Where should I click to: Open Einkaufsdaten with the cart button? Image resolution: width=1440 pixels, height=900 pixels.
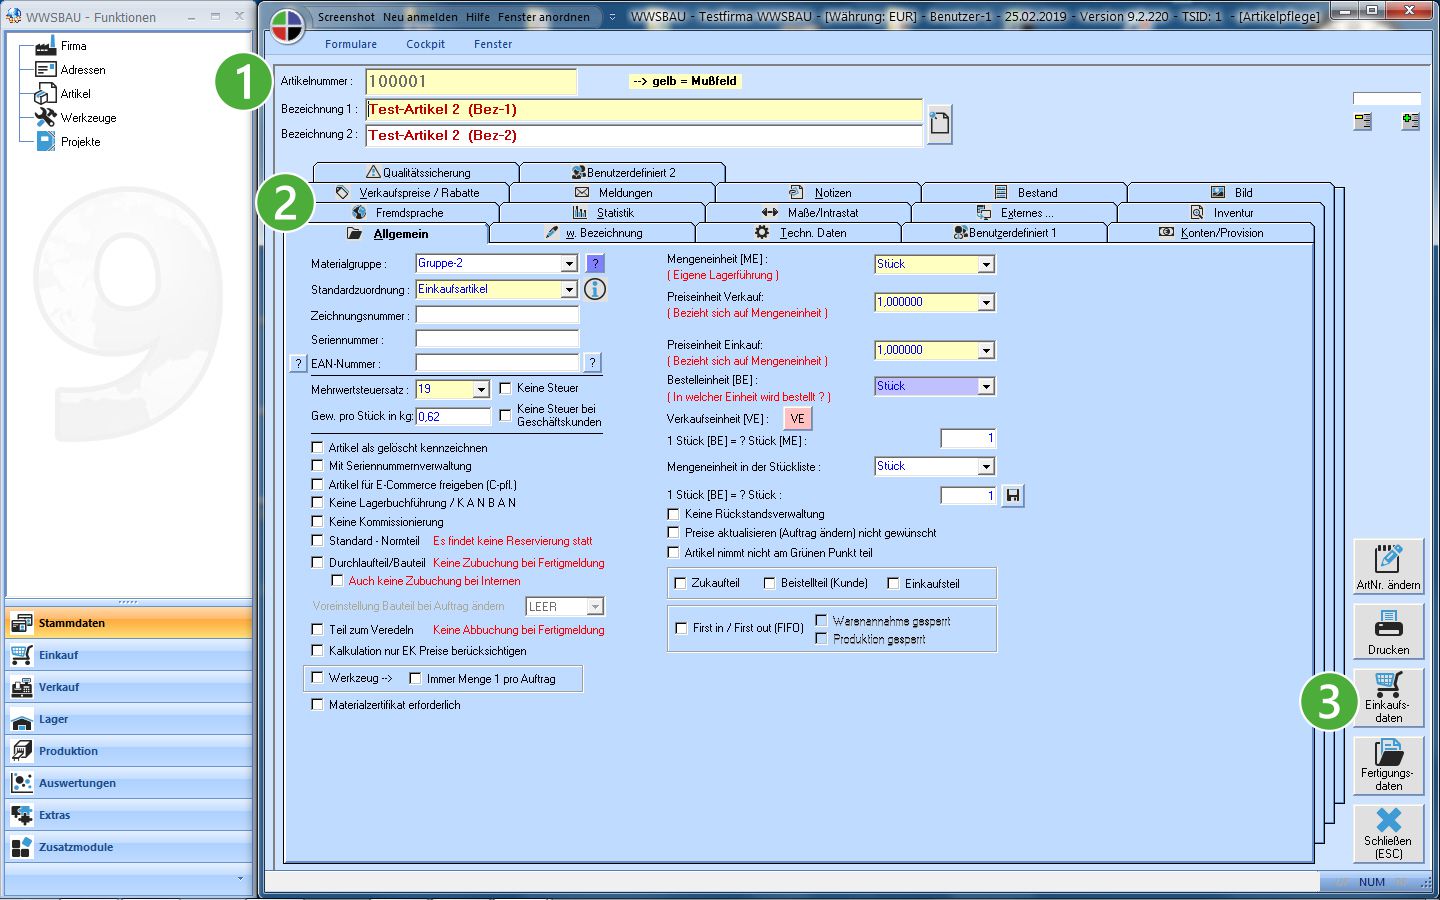[1389, 697]
